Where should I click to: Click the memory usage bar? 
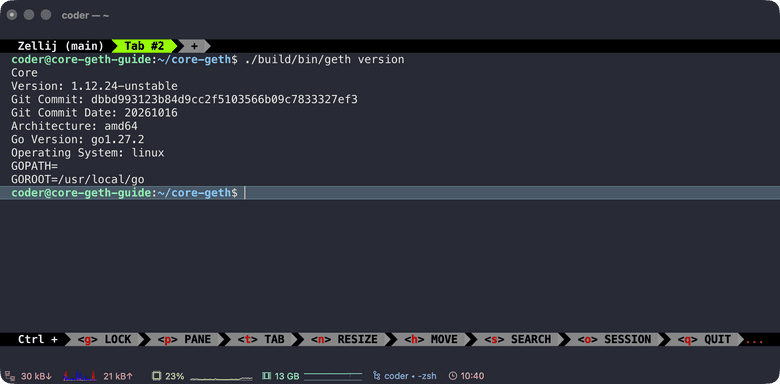click(333, 376)
